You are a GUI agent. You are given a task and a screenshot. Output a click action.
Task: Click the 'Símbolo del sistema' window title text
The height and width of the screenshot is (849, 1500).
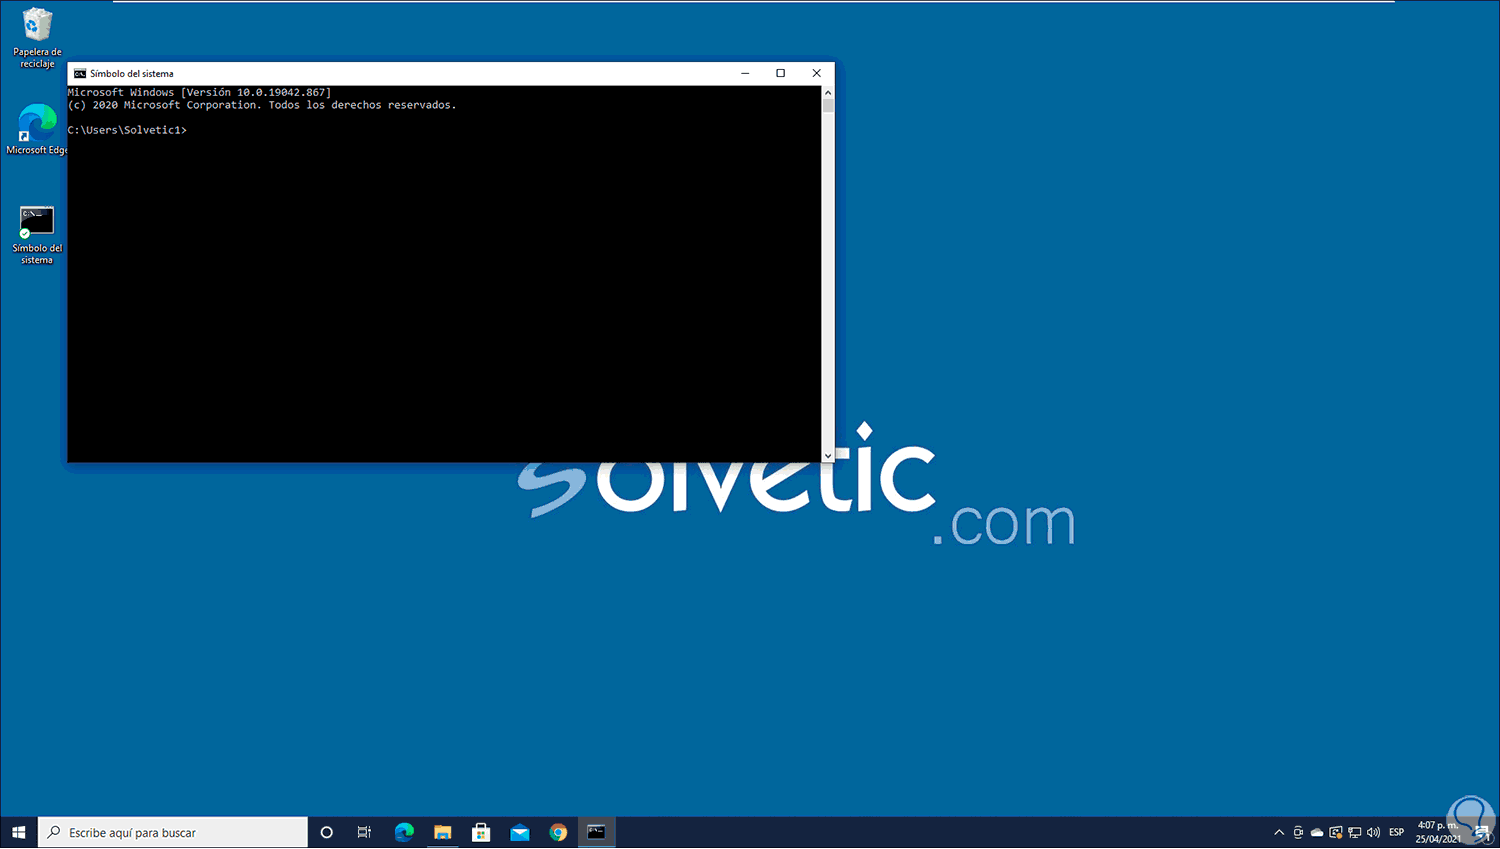click(132, 73)
